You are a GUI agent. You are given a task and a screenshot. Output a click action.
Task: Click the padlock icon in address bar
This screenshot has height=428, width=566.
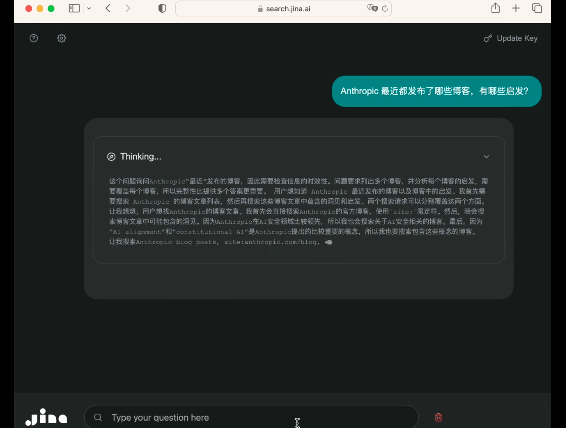tap(260, 9)
